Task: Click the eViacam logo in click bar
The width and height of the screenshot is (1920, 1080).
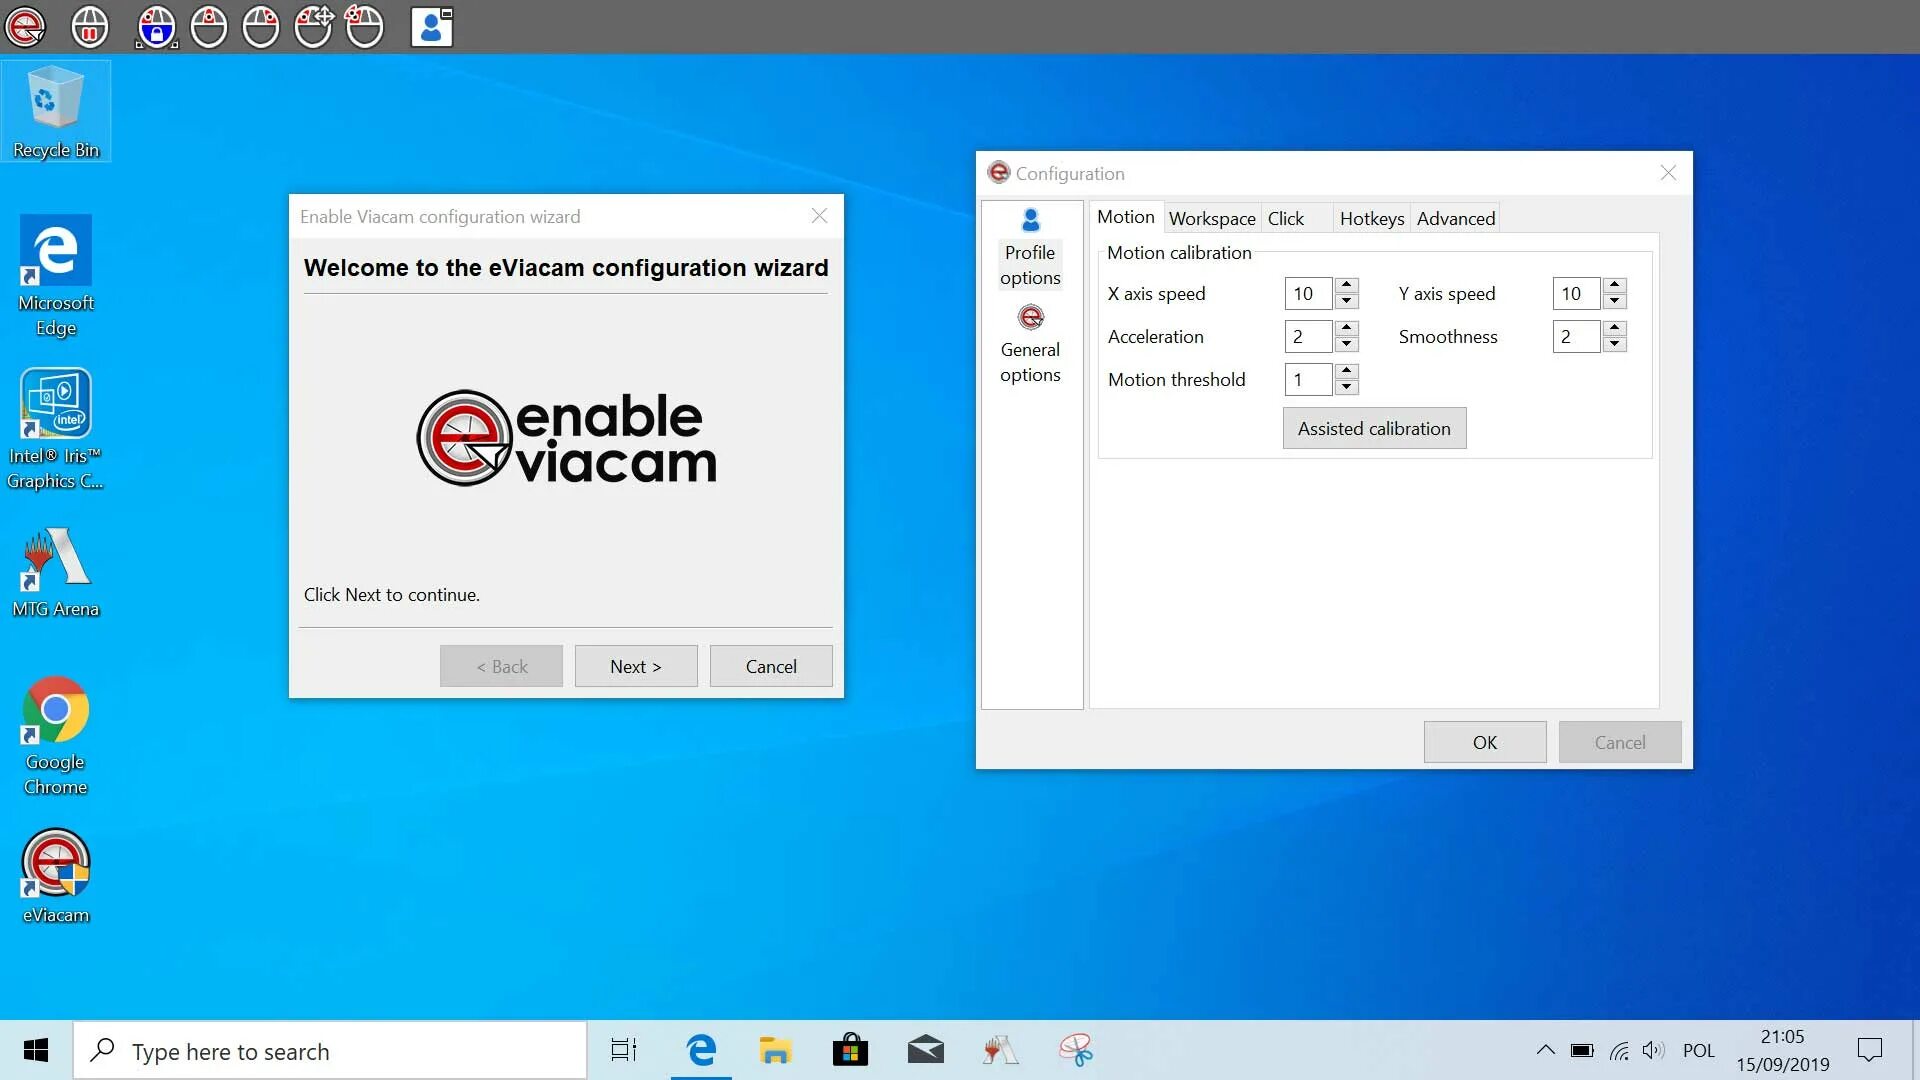Action: [x=25, y=26]
